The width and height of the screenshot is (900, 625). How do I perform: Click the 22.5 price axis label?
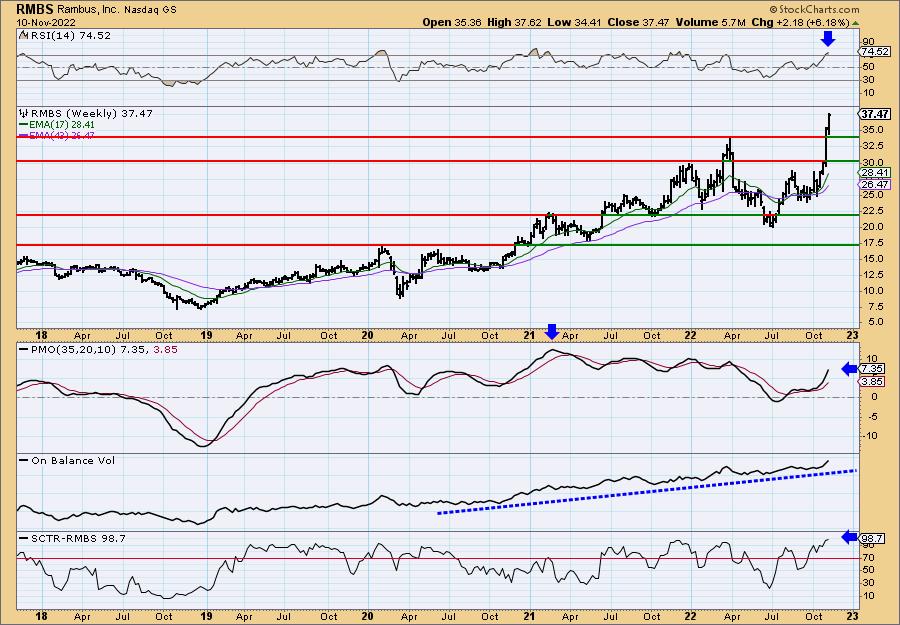[872, 211]
